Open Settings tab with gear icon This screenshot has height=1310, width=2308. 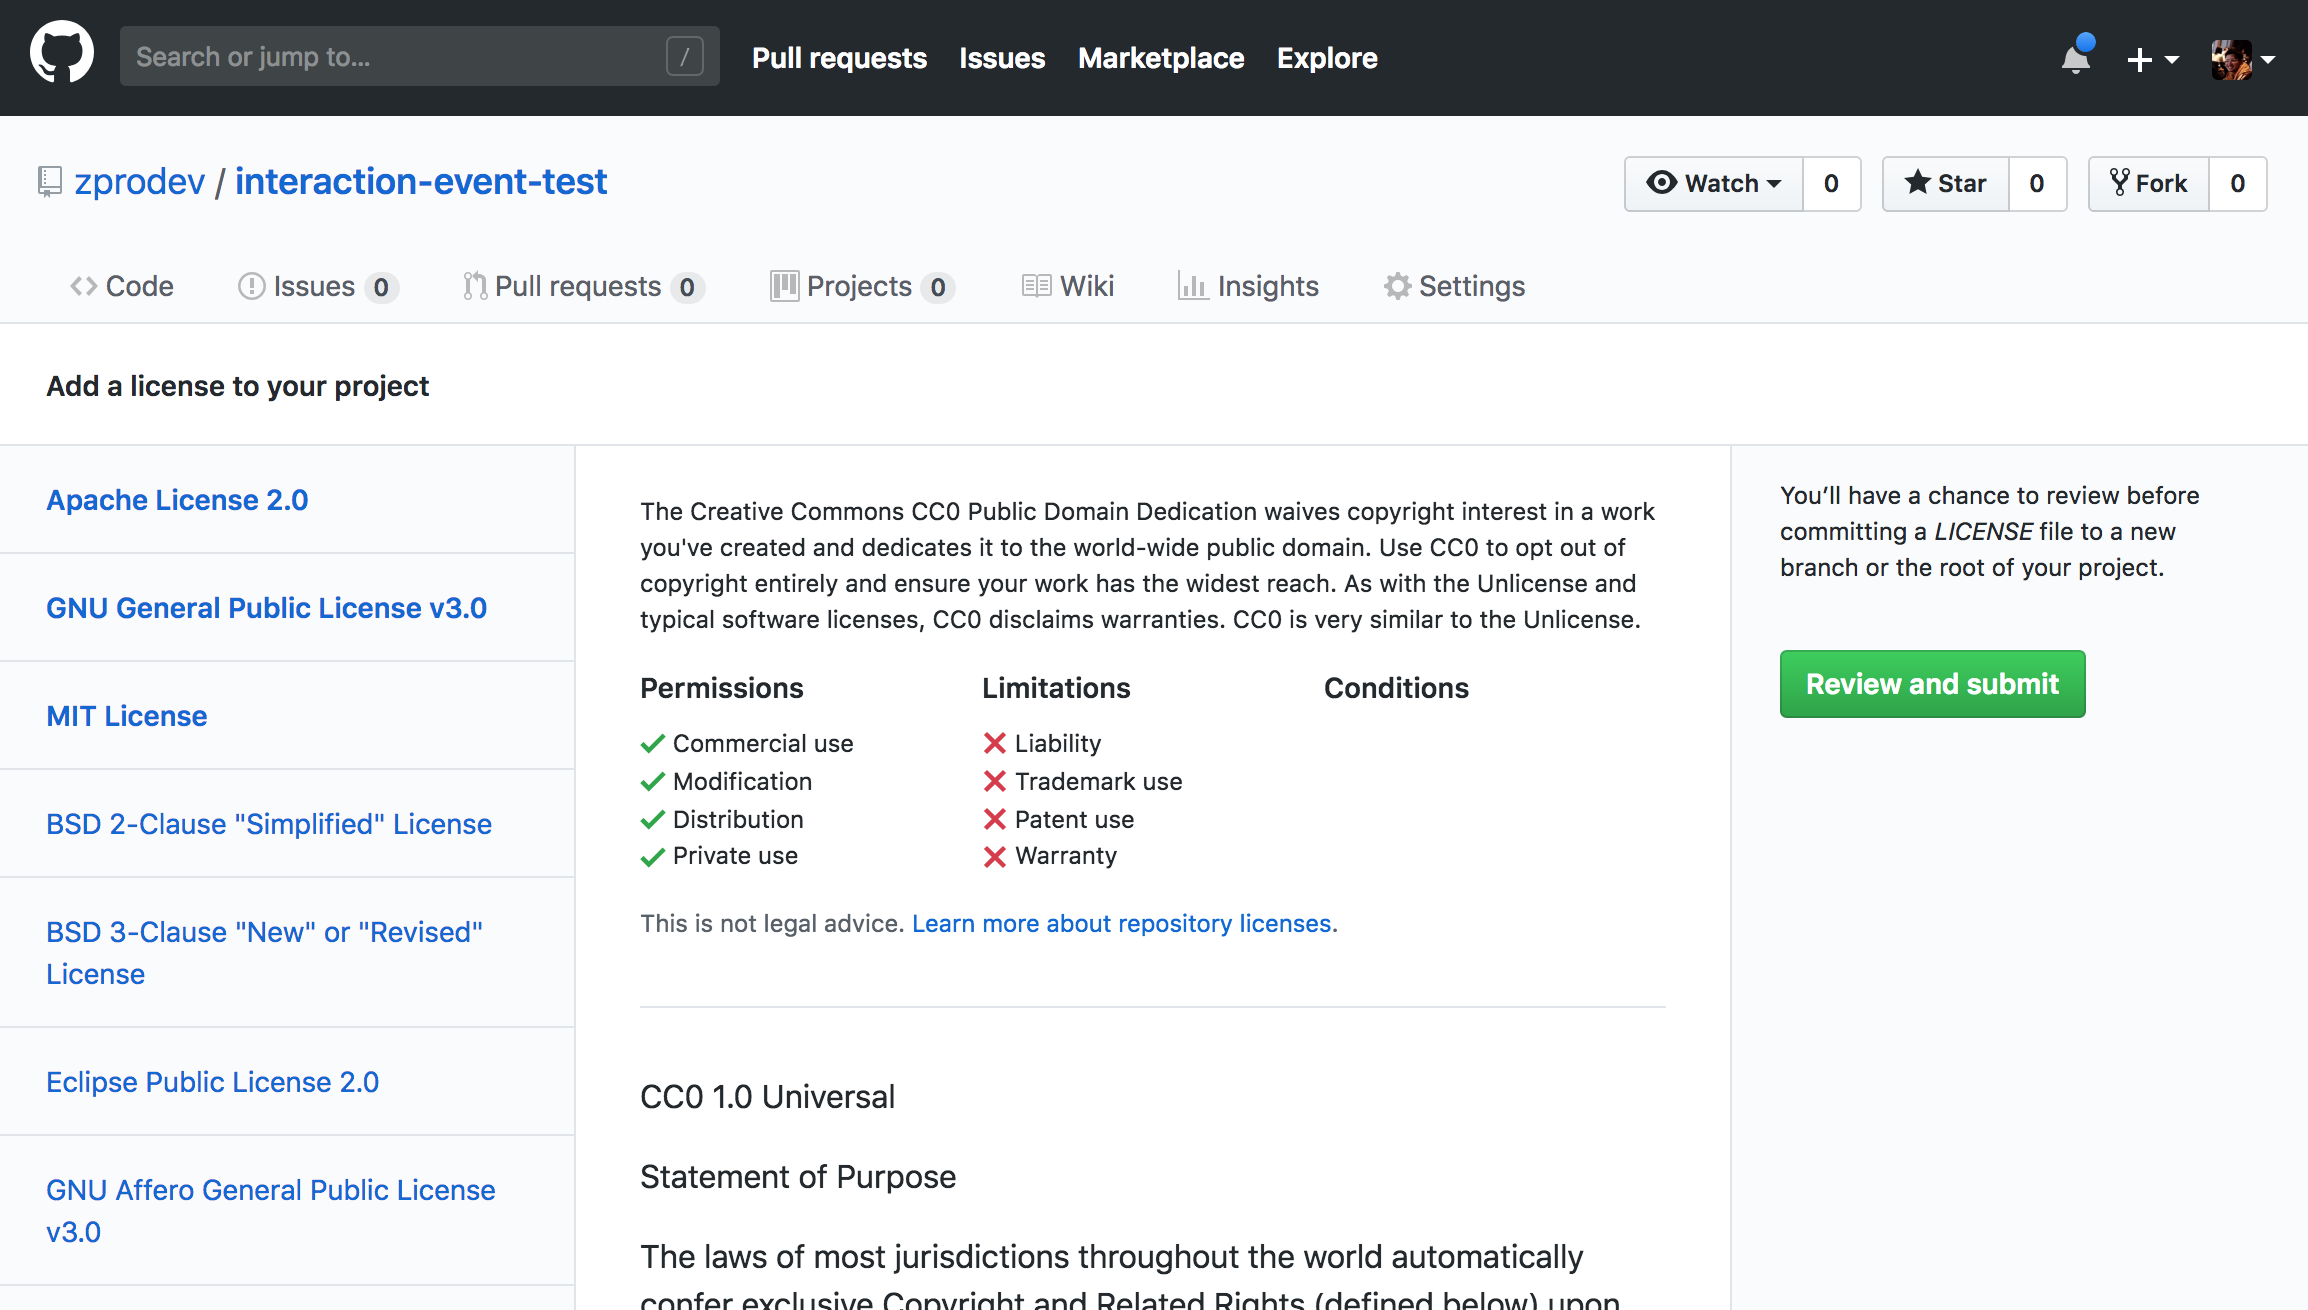pyautogui.click(x=1454, y=287)
